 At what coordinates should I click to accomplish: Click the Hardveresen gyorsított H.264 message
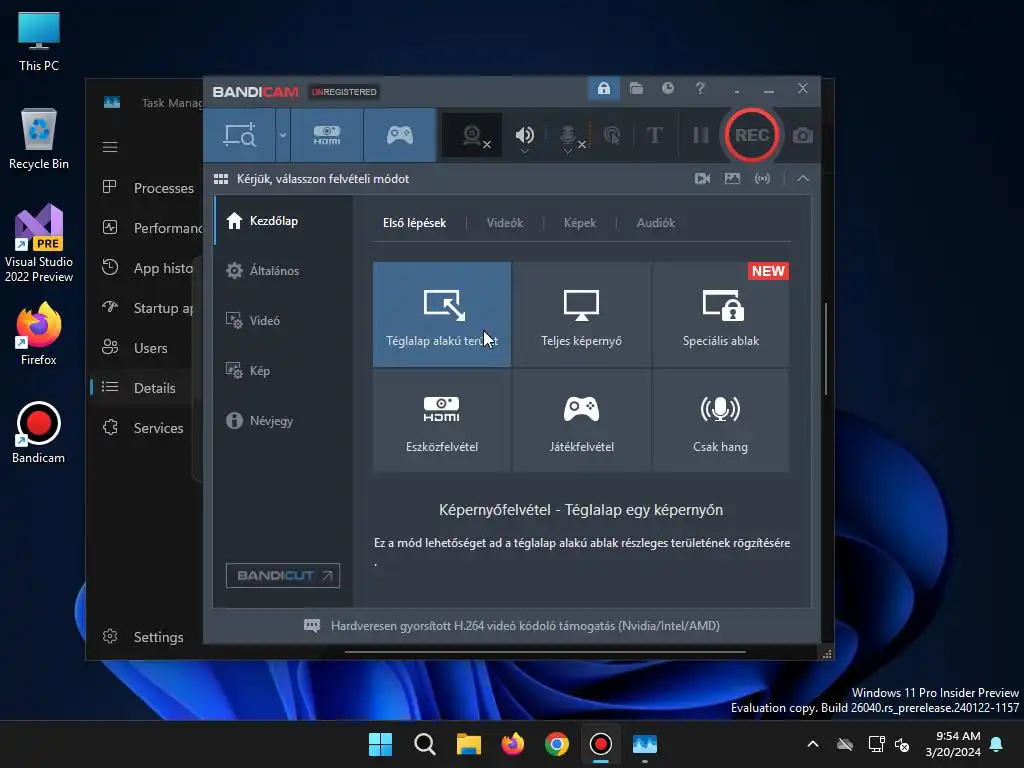[525, 626]
